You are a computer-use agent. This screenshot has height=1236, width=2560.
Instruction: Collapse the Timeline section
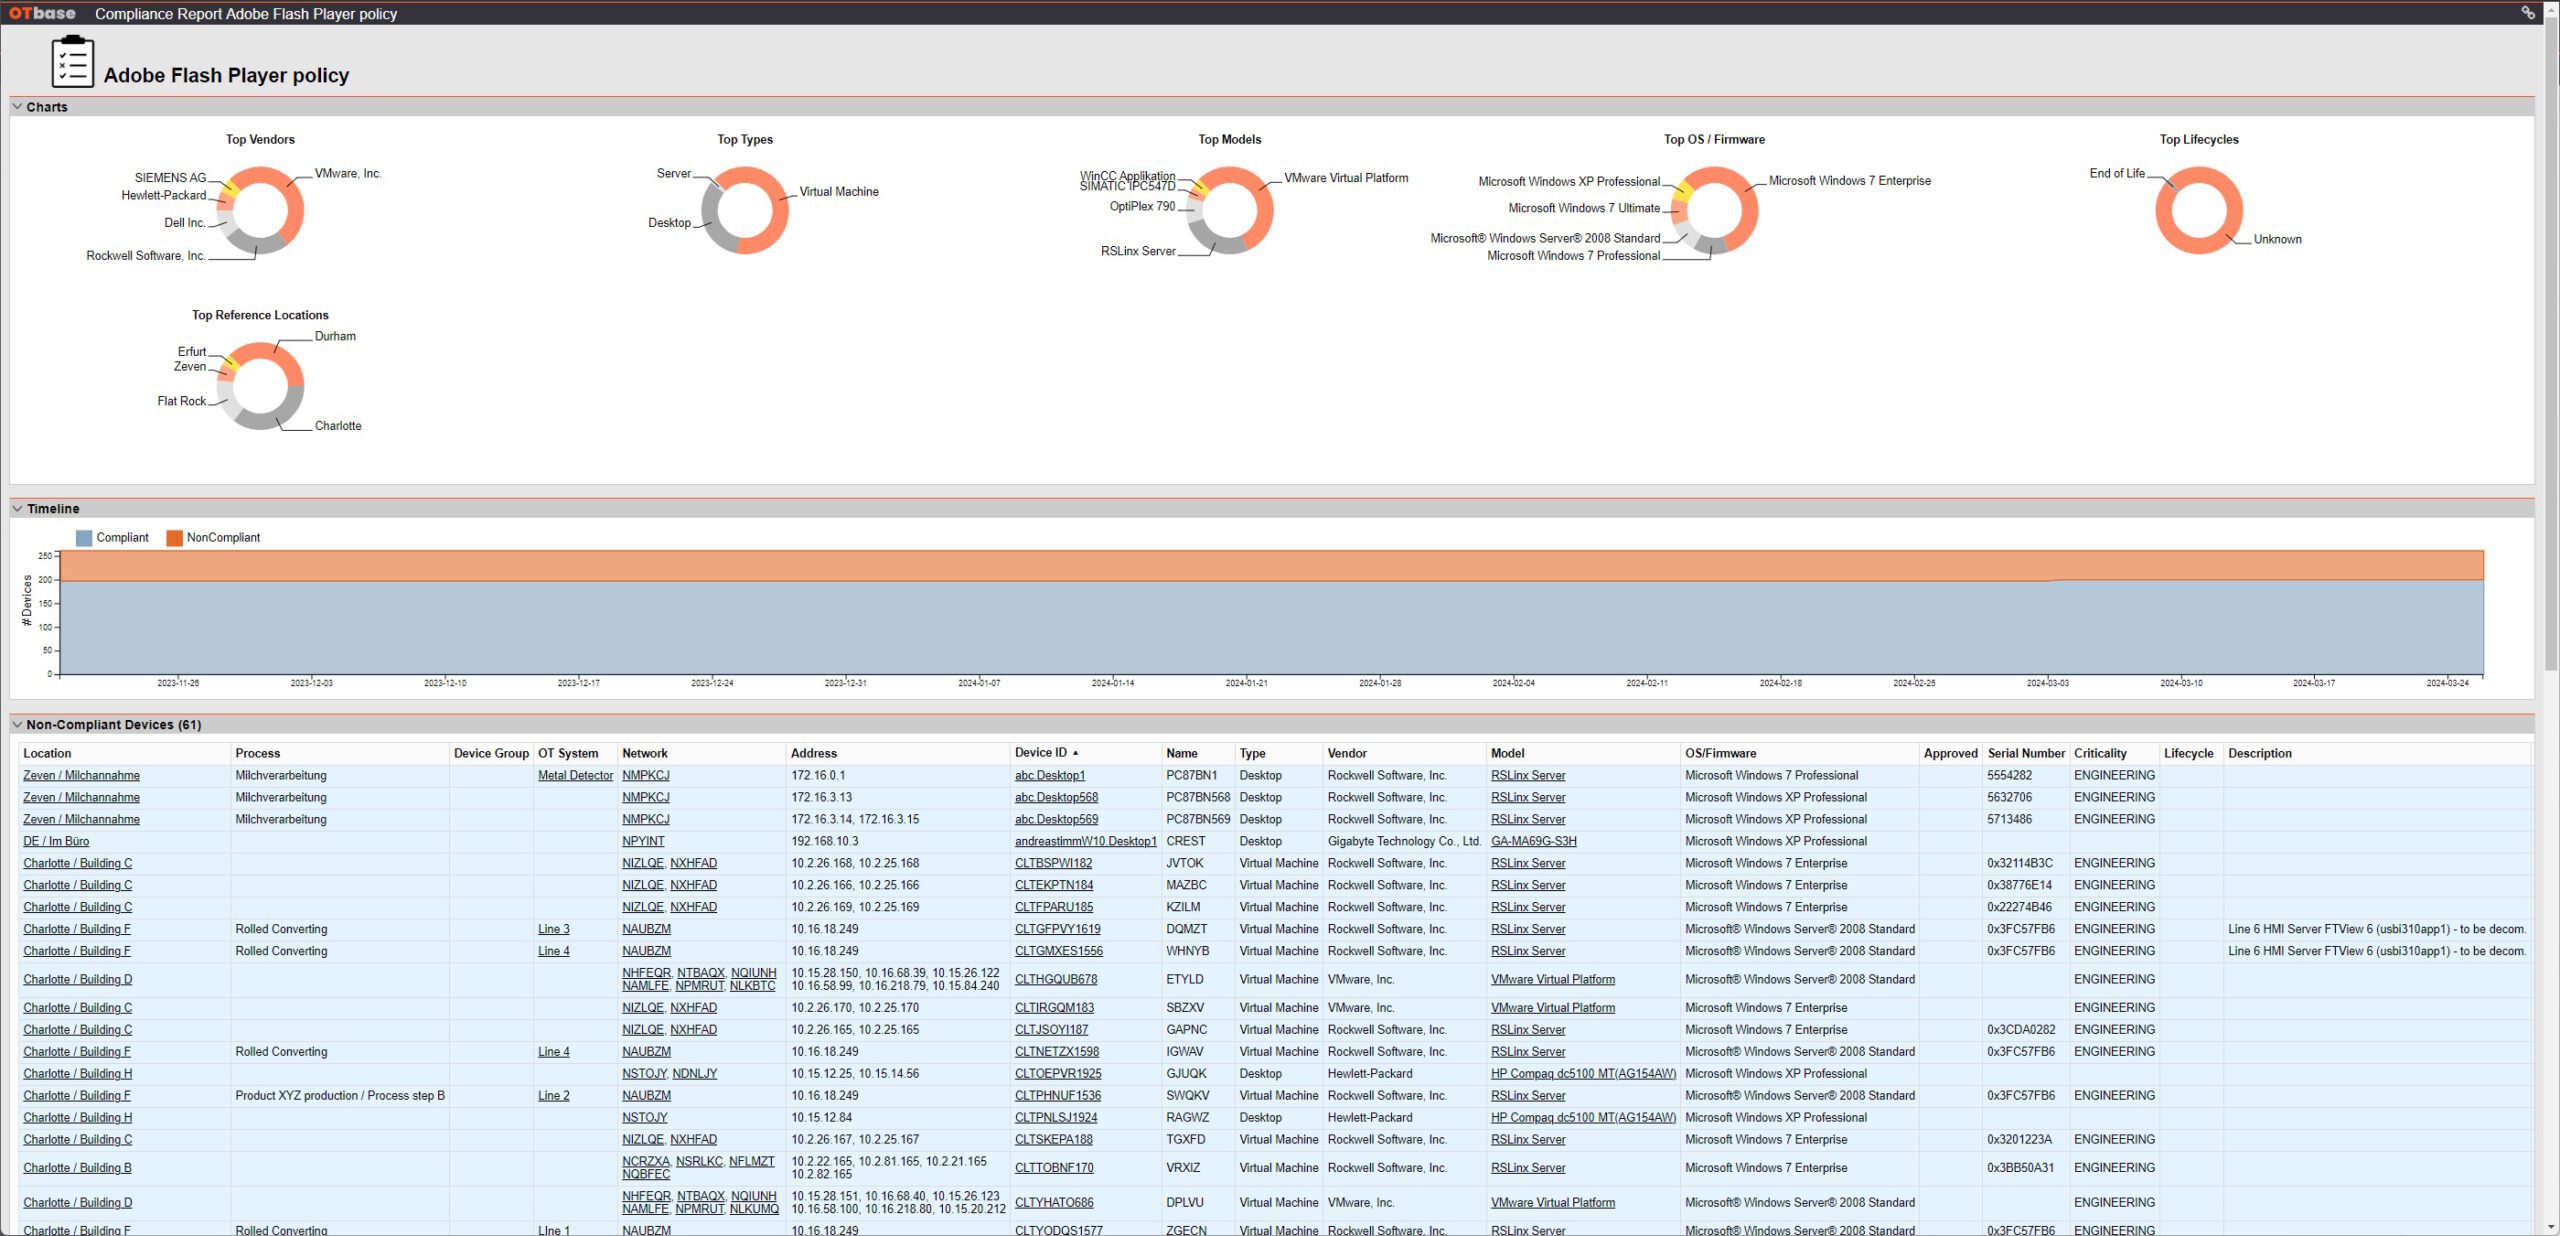click(17, 509)
